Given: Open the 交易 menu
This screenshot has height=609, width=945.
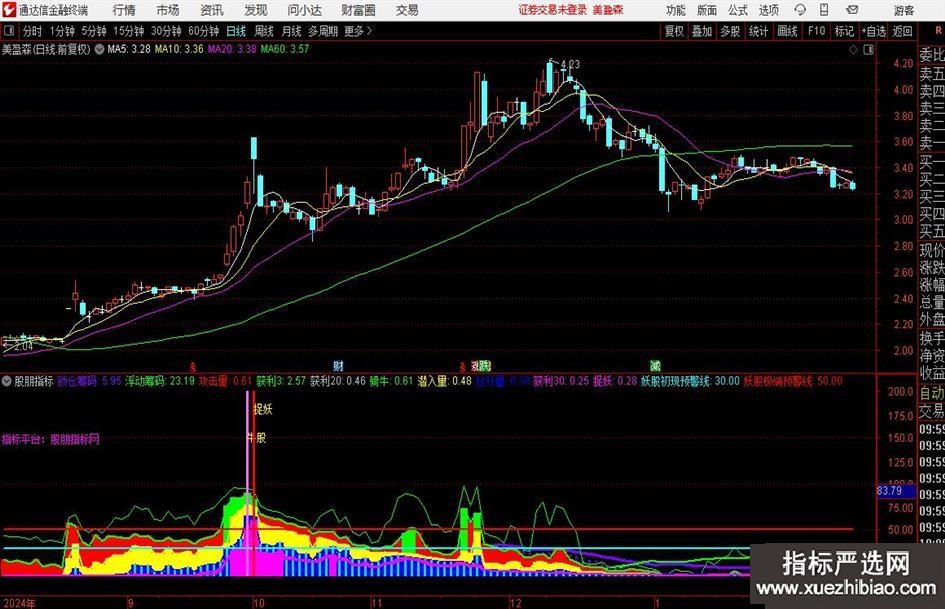Looking at the screenshot, I should coord(407,10).
